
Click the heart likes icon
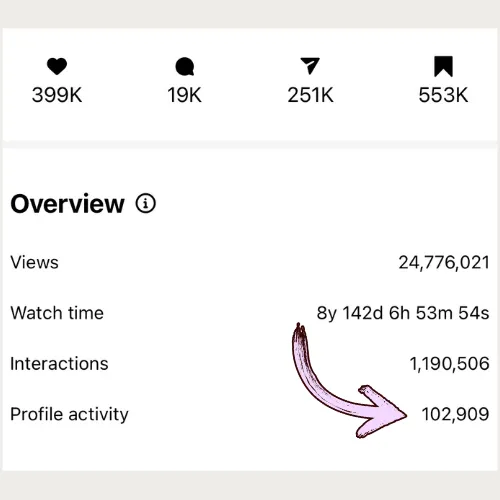coord(57,66)
